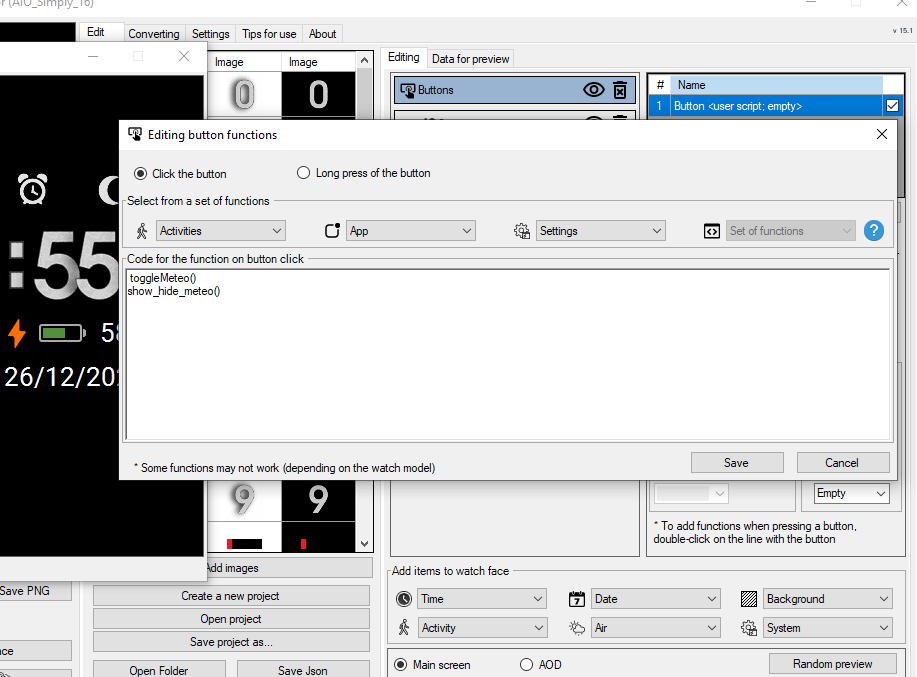Click the Buttons hand-pointer icon in element list
Image resolution: width=917 pixels, height=677 pixels.
408,90
